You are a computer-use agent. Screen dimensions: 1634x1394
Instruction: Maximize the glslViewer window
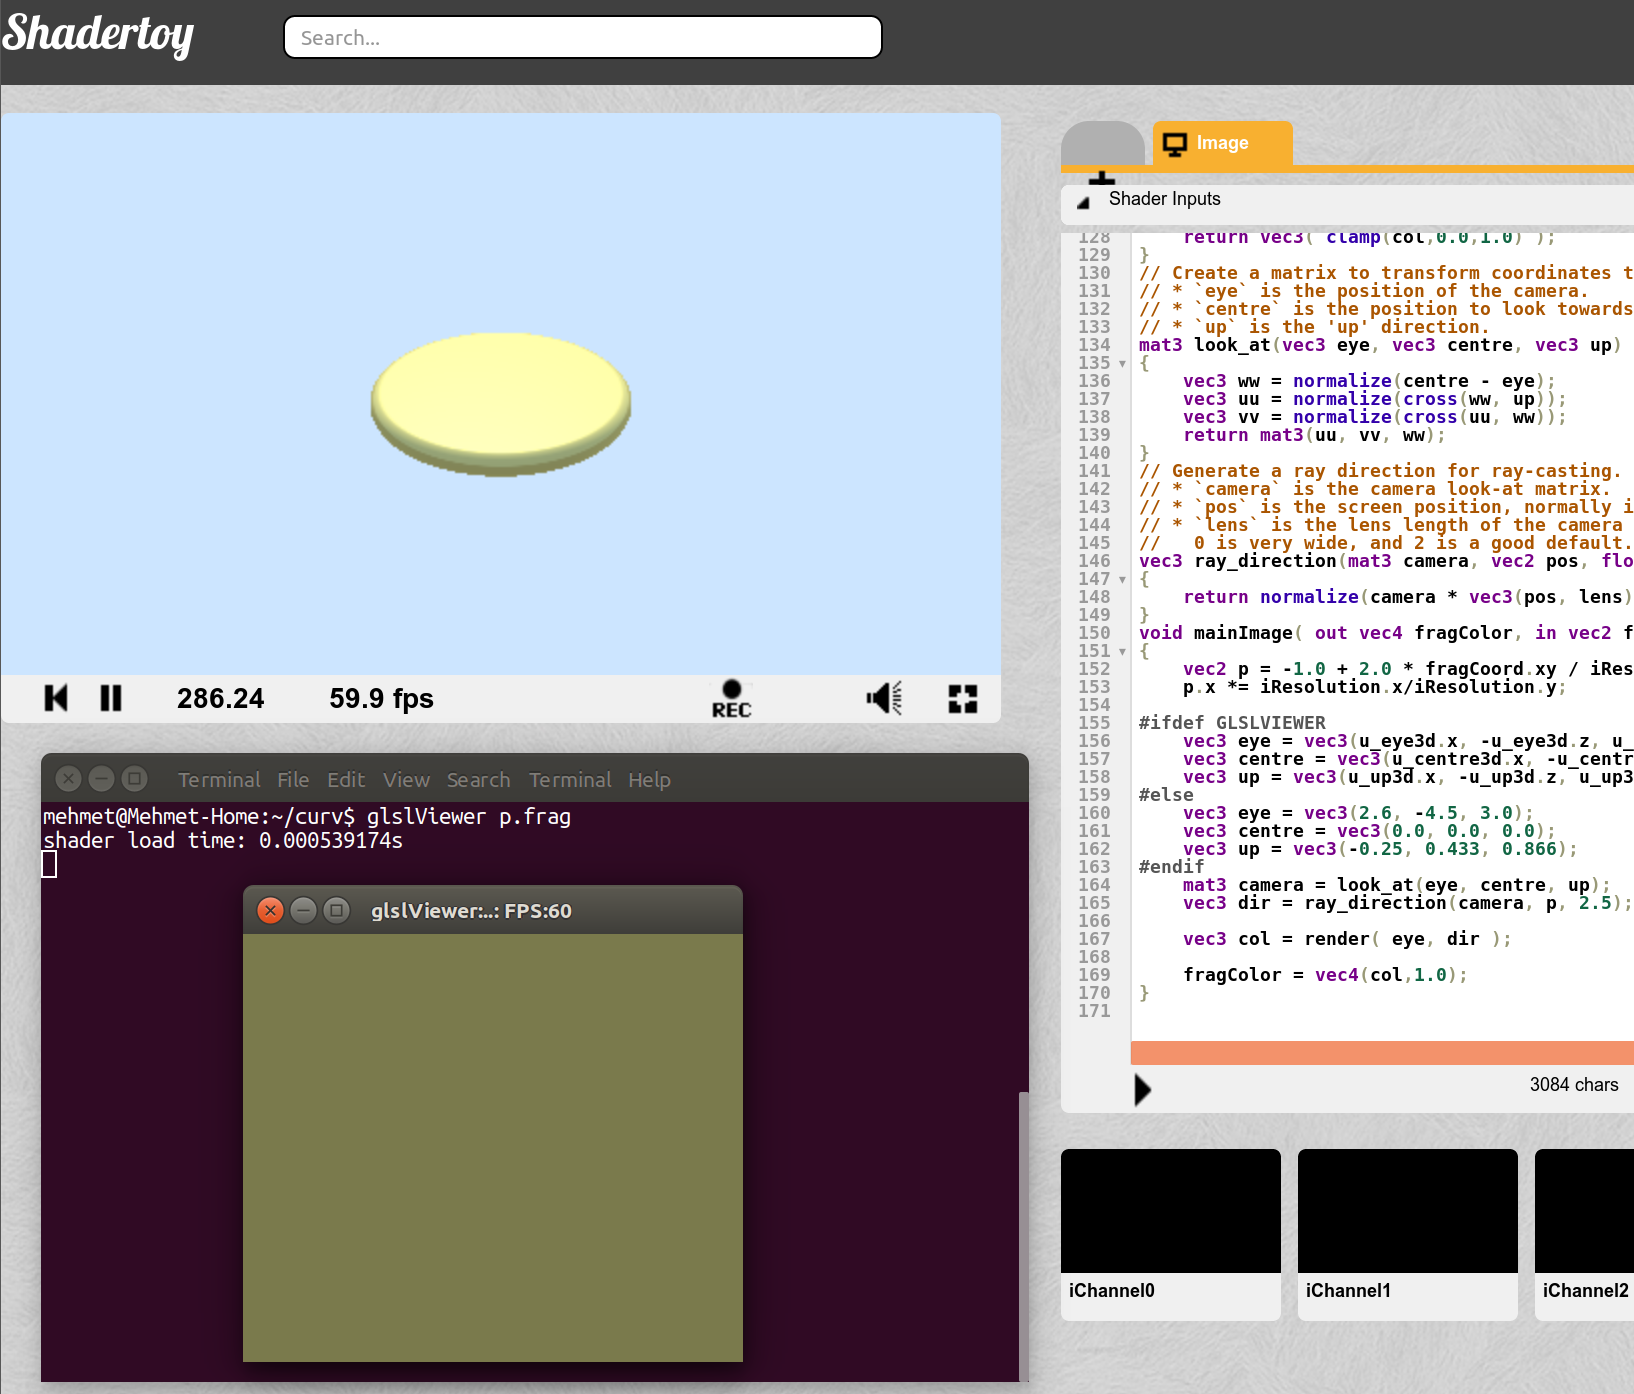click(x=337, y=910)
